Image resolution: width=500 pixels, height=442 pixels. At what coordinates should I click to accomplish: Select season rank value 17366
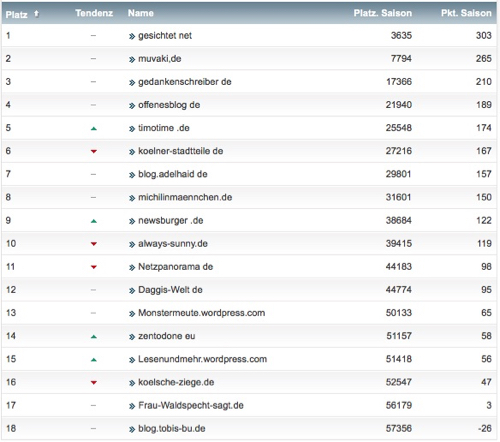point(399,82)
